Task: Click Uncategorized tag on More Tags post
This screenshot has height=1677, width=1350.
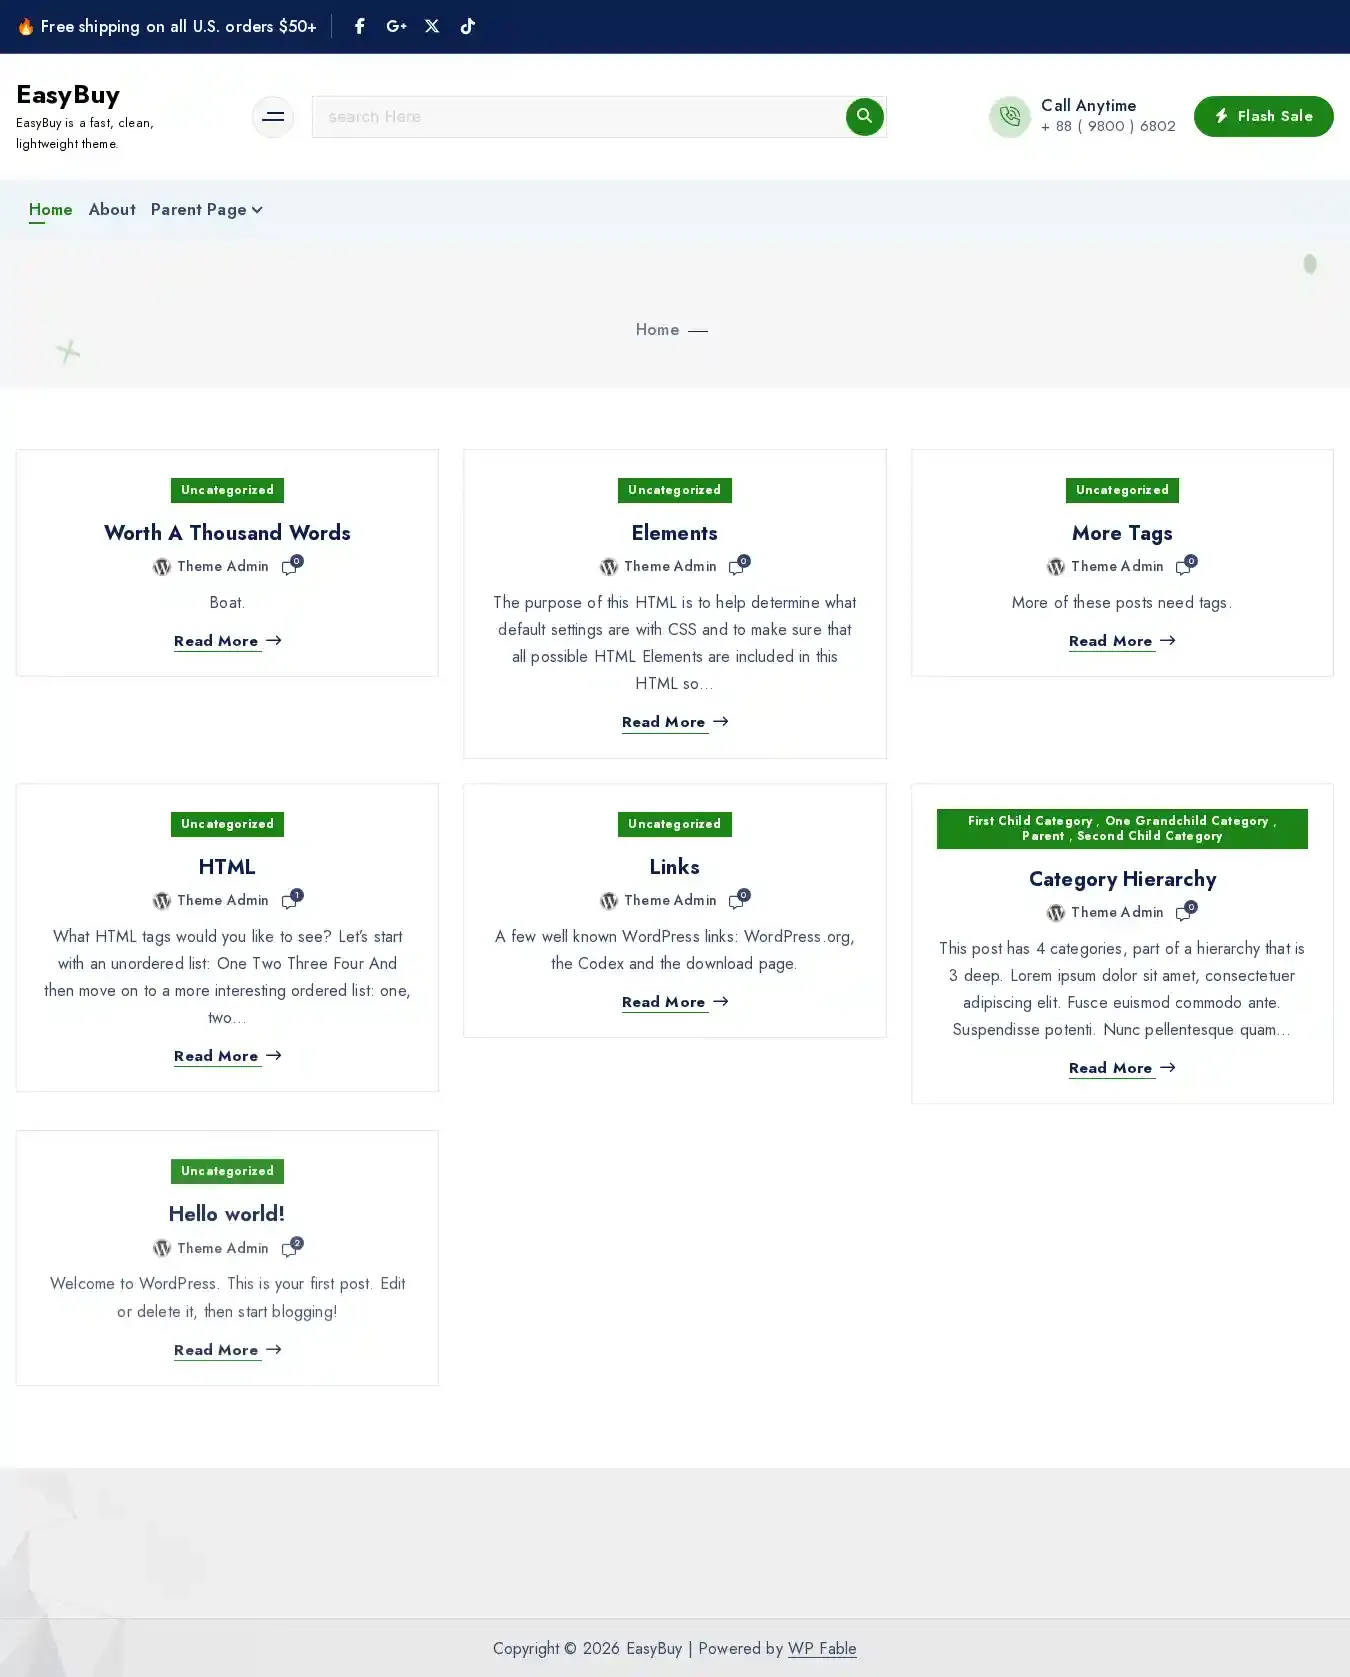Action: [1122, 490]
